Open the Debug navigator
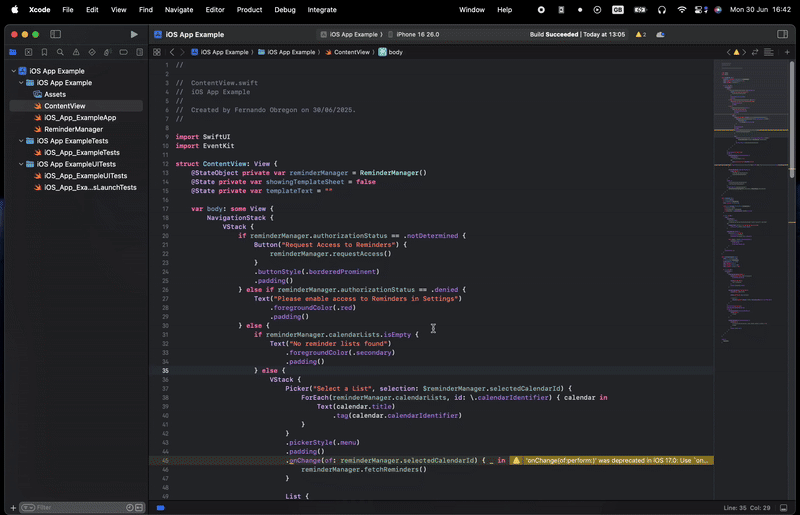 [x=108, y=52]
